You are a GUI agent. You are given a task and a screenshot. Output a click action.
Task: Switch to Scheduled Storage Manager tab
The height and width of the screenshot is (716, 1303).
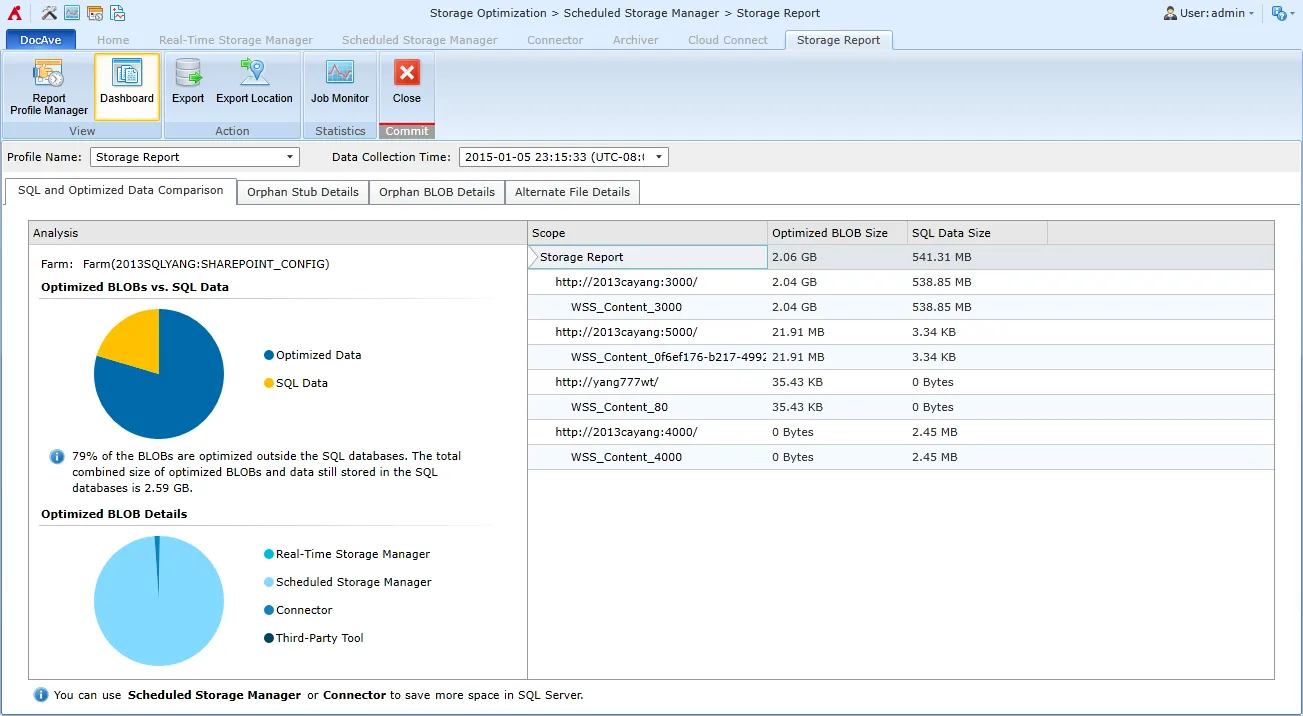pos(420,40)
